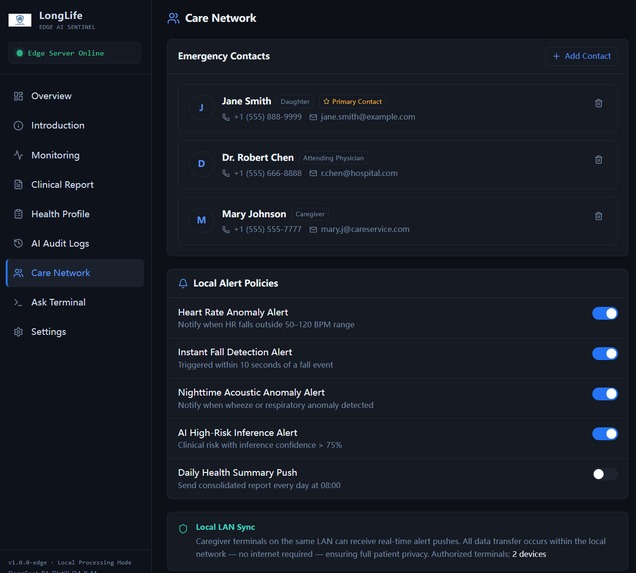
Task: Open the Monitoring section
Action: click(x=75, y=155)
